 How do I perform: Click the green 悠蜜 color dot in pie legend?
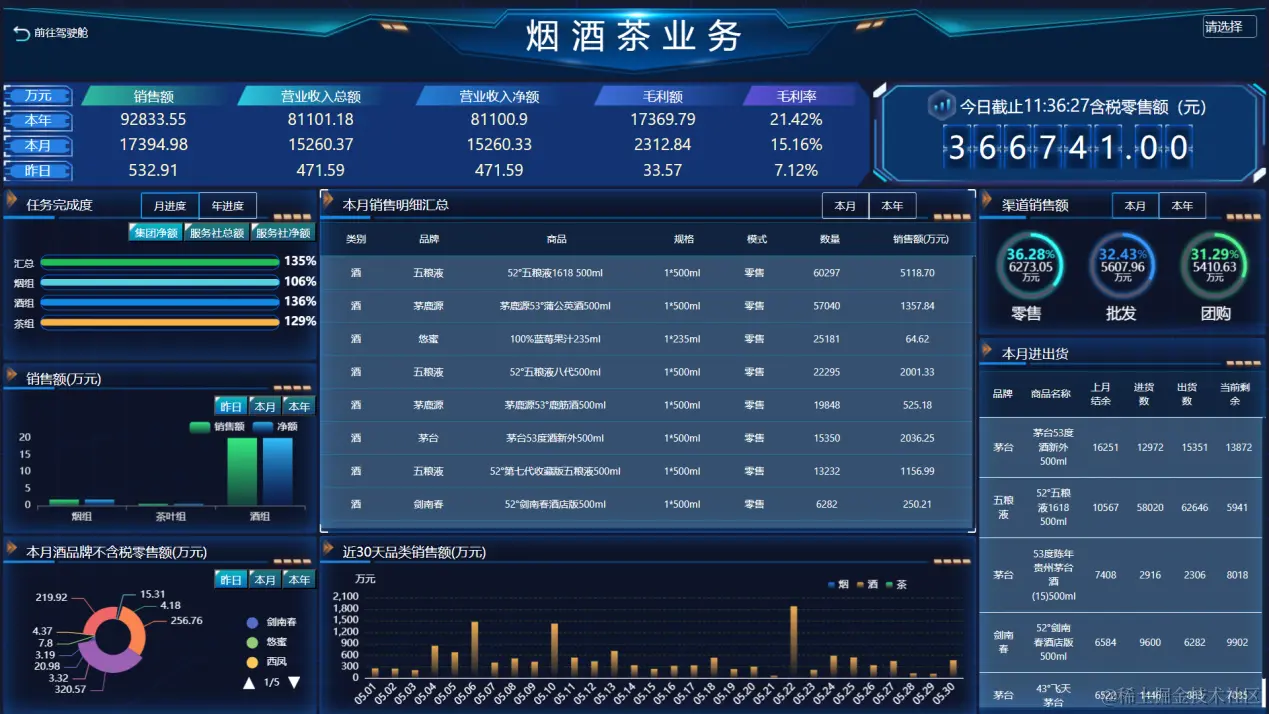[251, 641]
